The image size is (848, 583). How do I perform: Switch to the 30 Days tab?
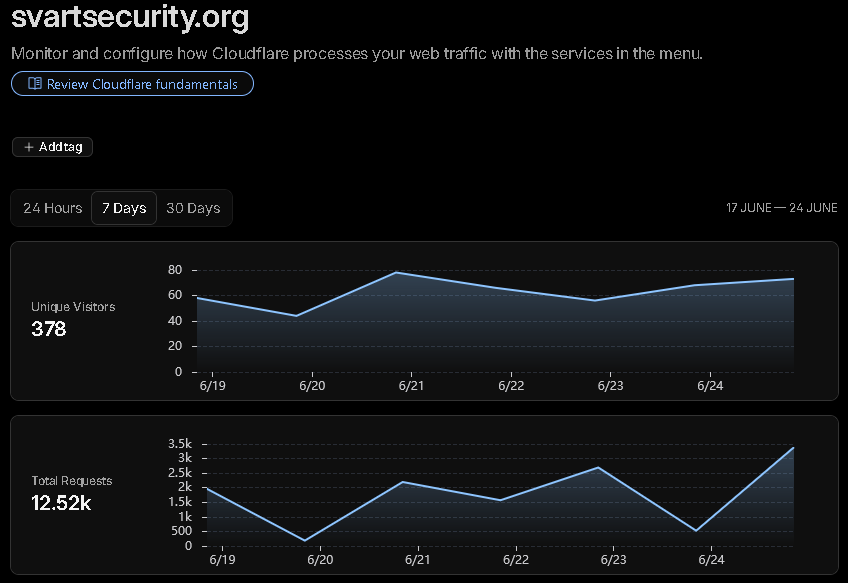(x=193, y=208)
